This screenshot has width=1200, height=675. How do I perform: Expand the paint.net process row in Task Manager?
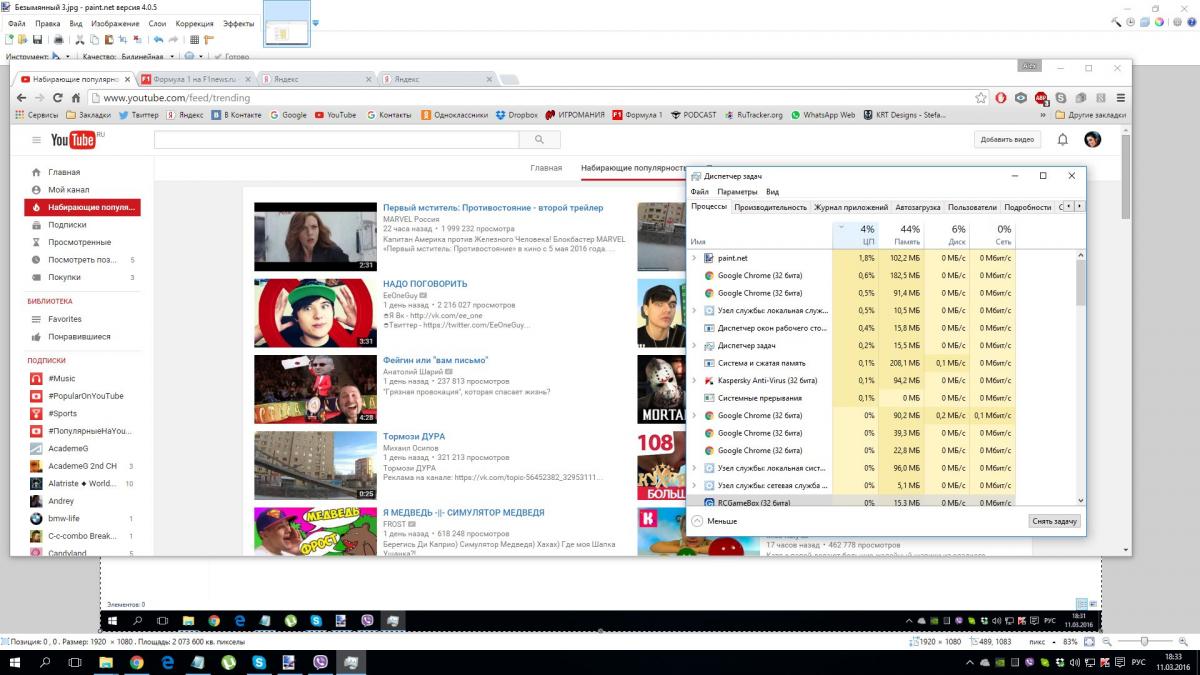click(x=694, y=258)
